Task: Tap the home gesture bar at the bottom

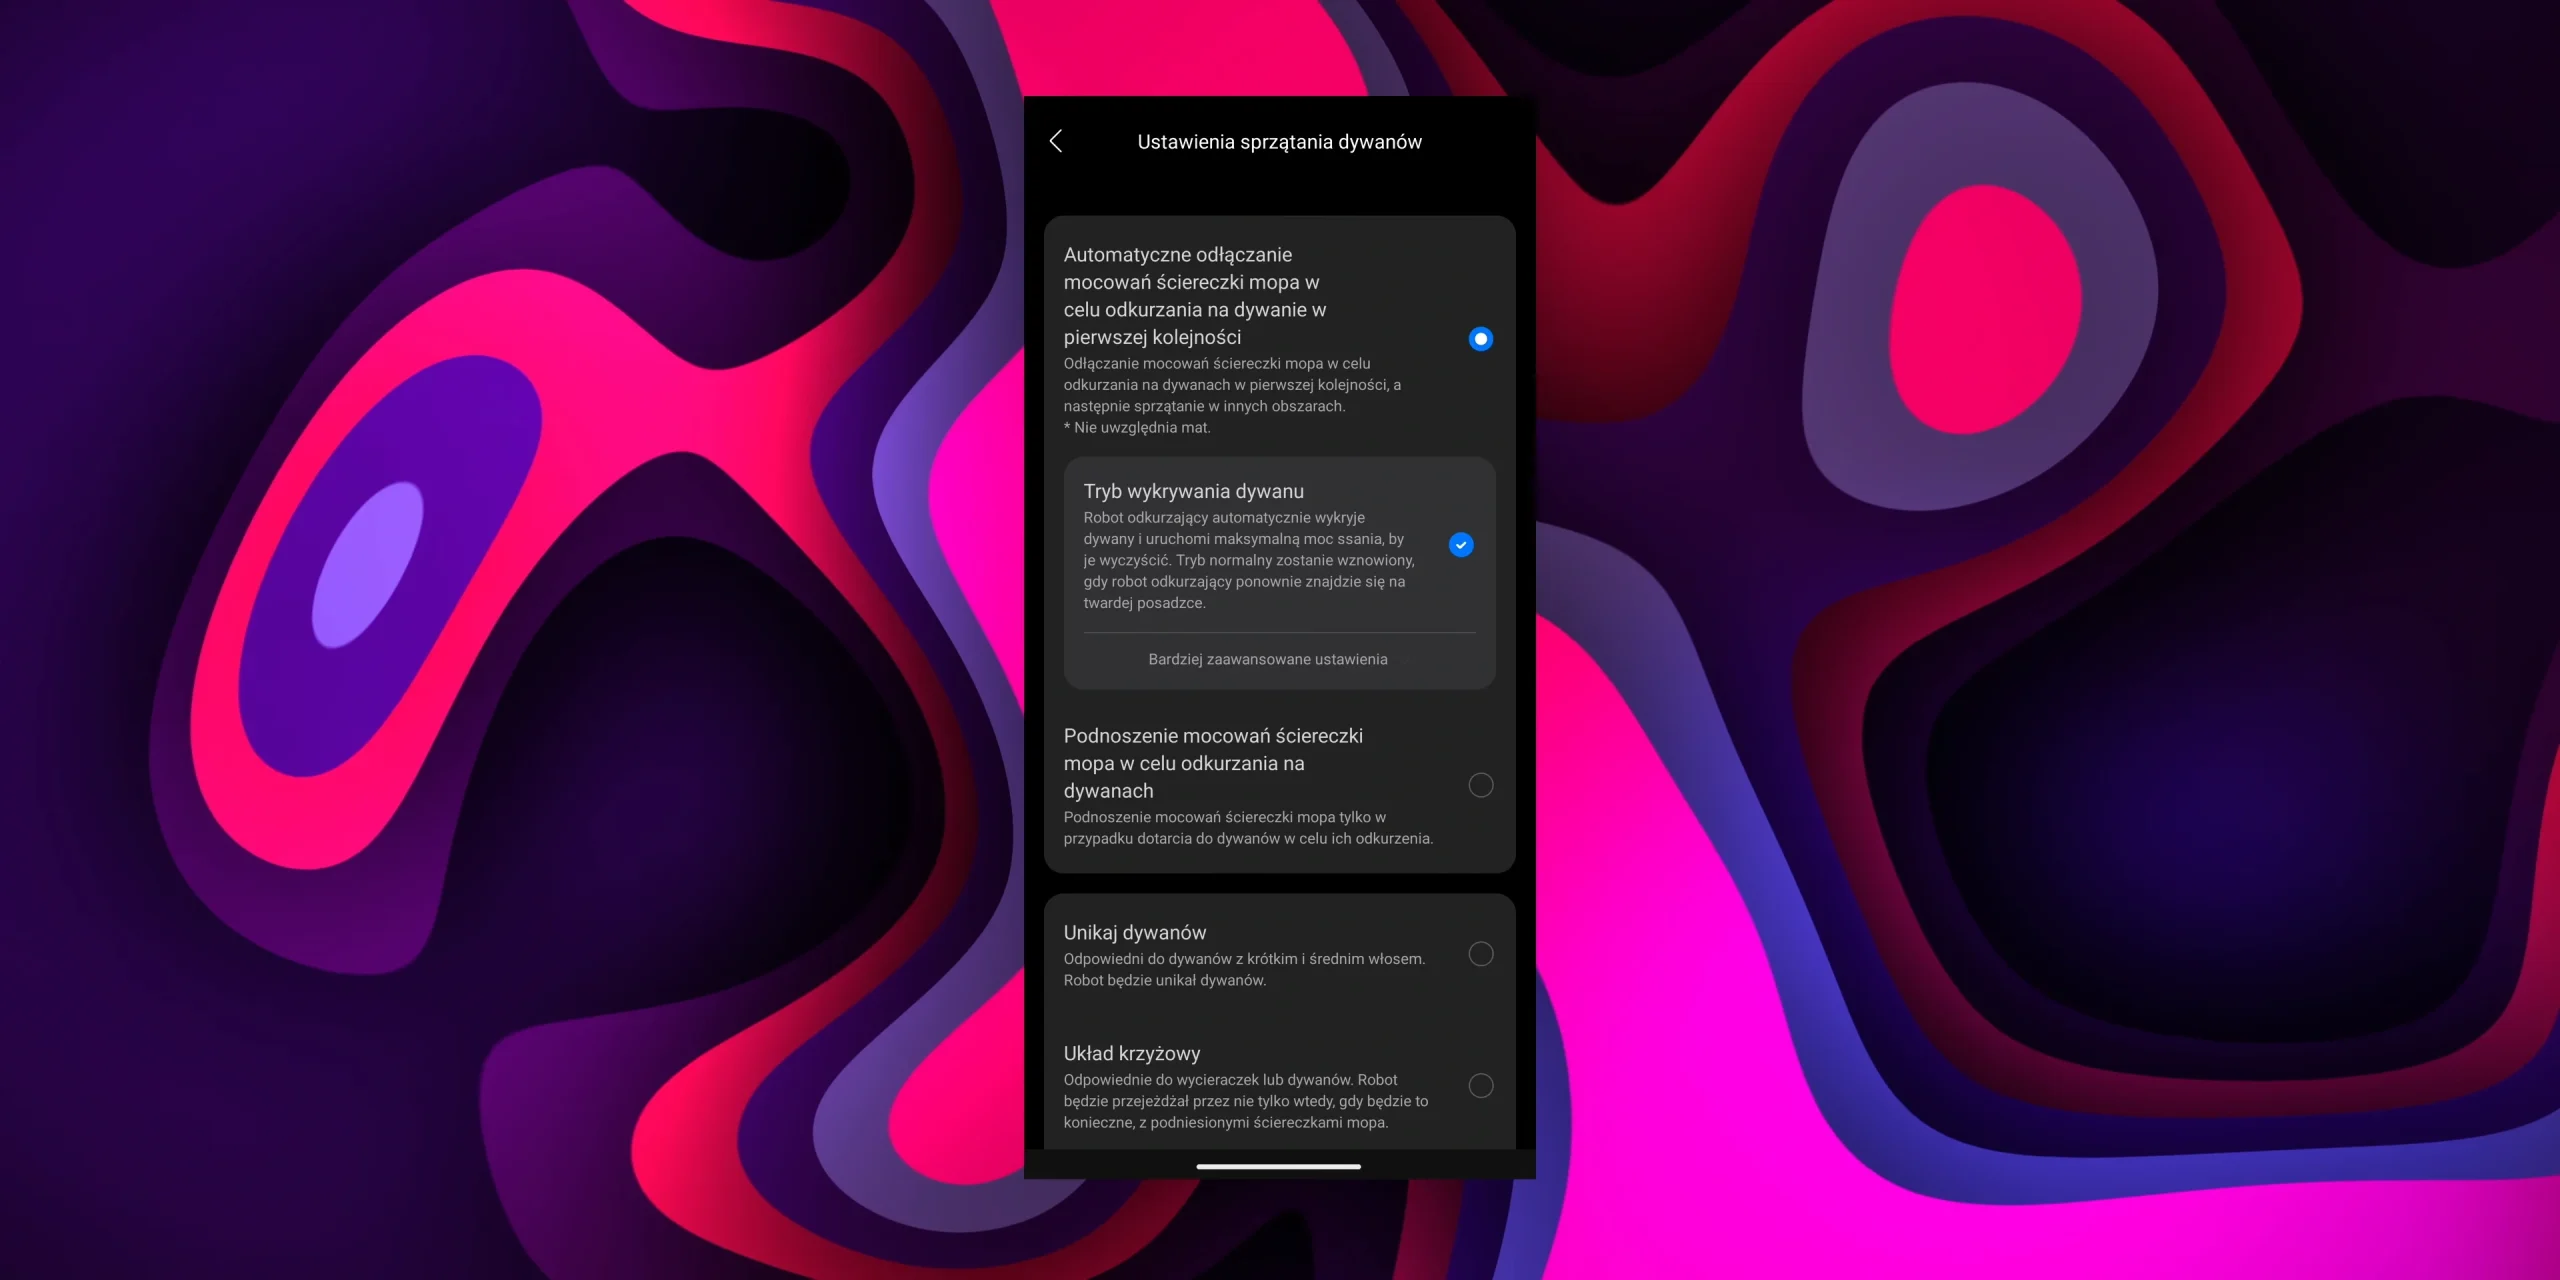Action: coord(1278,1166)
